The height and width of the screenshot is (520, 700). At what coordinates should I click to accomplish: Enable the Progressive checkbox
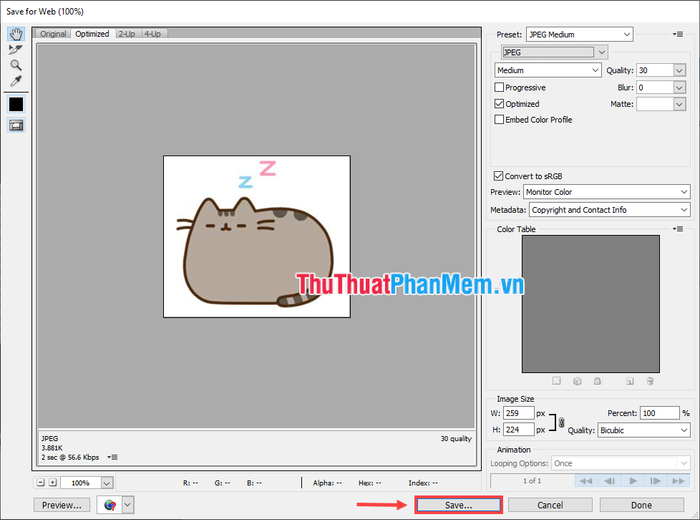(x=499, y=87)
